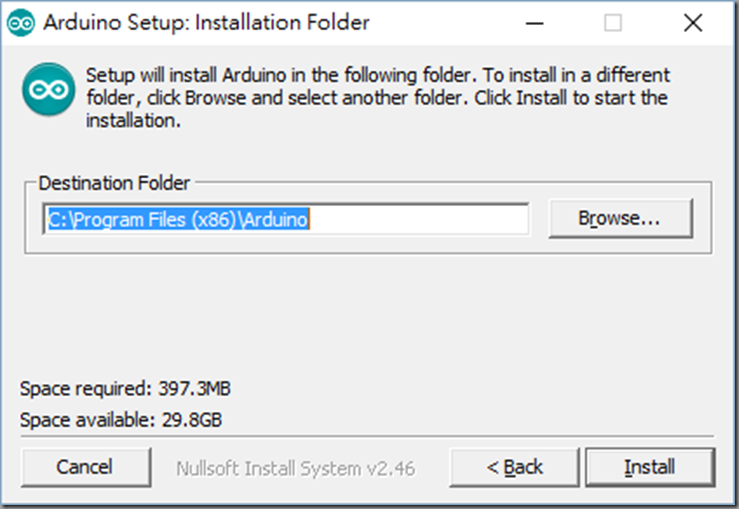The height and width of the screenshot is (509, 739).
Task: Cancel the Arduino setup
Action: [86, 467]
